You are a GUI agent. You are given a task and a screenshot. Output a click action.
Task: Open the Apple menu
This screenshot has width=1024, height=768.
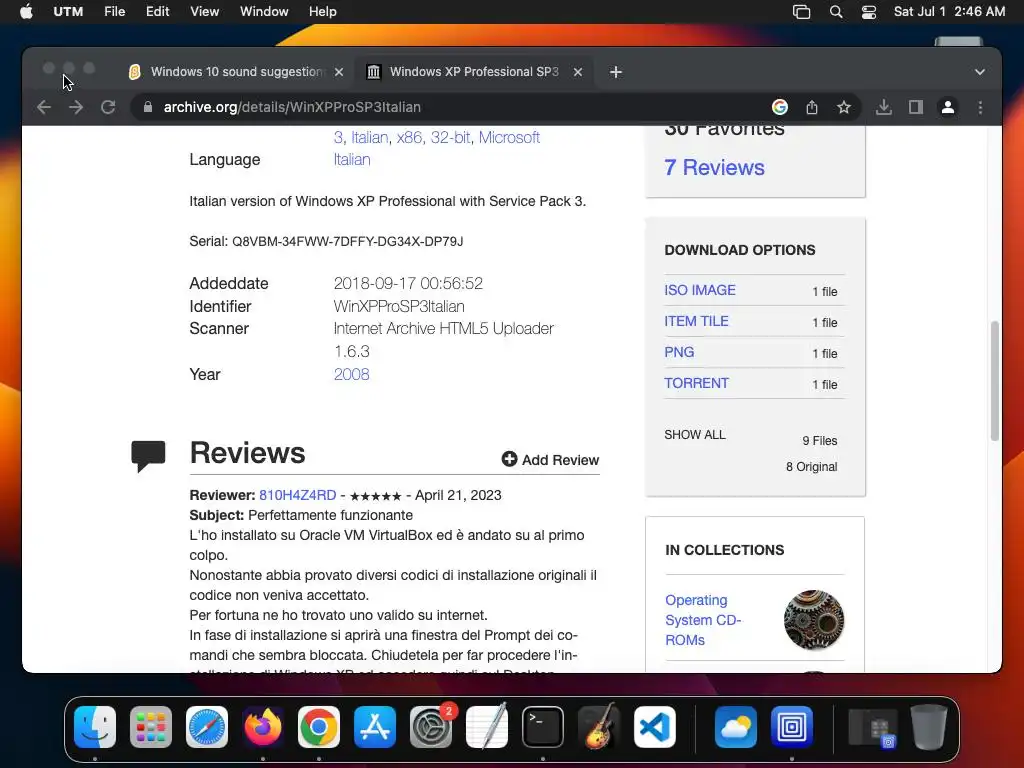[26, 11]
